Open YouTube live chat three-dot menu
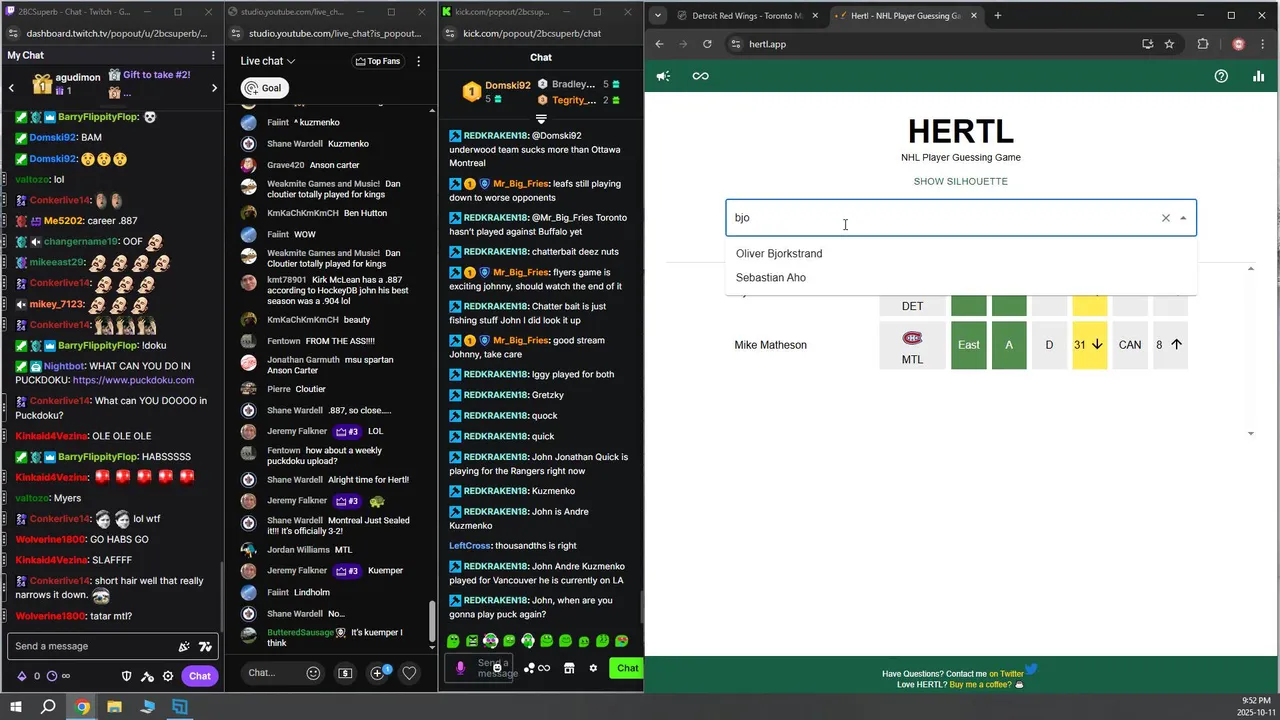1280x720 pixels. (419, 61)
